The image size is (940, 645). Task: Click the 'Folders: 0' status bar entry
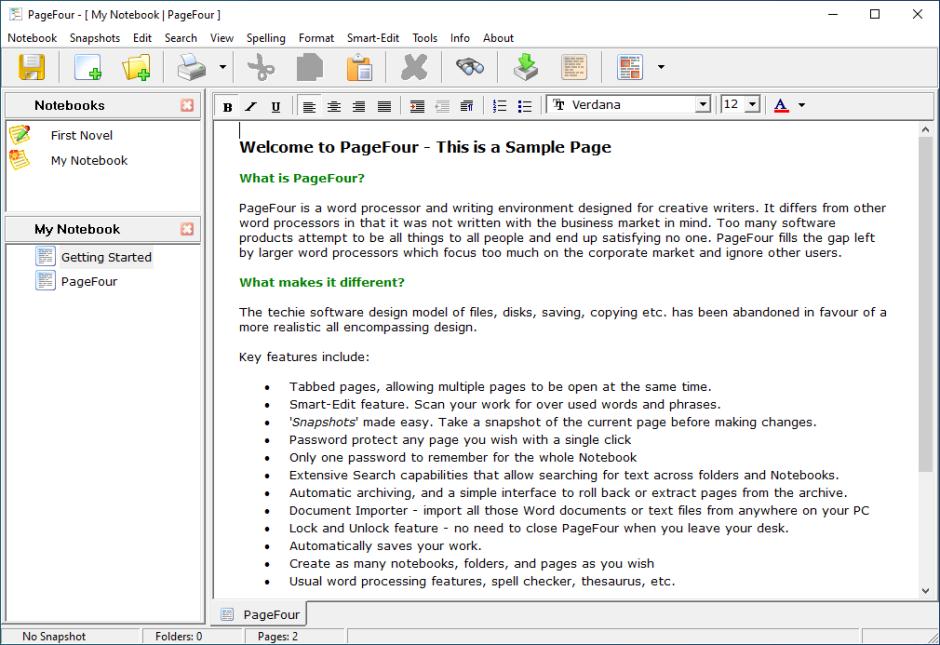click(179, 637)
